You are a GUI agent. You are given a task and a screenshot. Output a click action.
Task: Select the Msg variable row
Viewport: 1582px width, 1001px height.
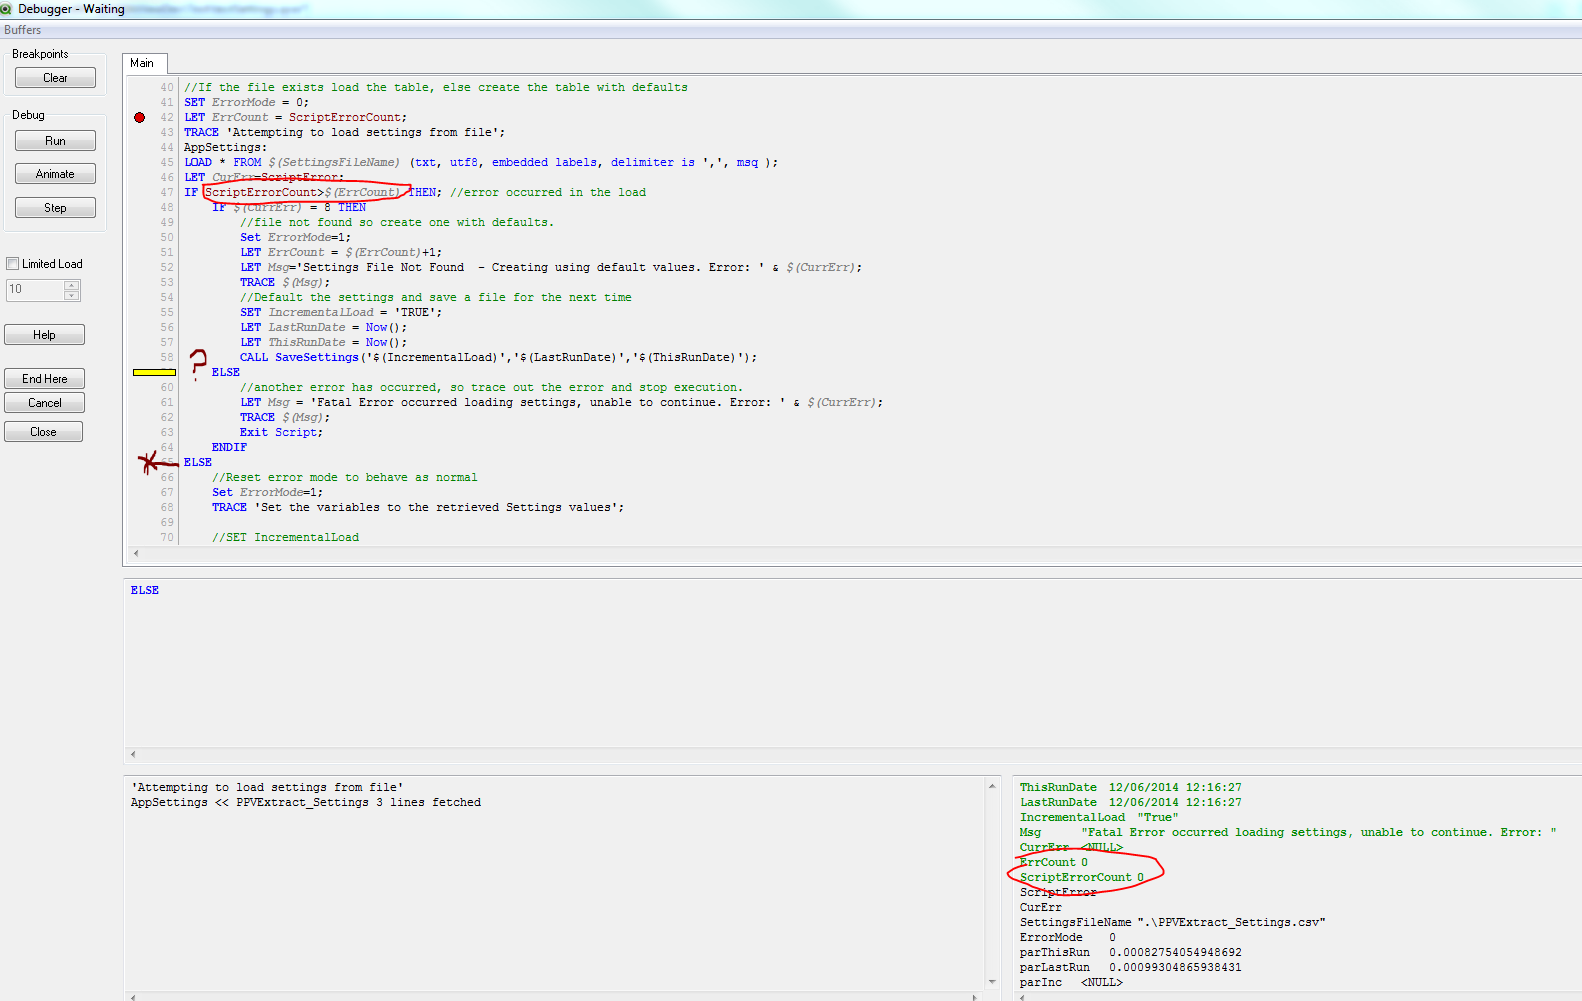pyautogui.click(x=1288, y=832)
